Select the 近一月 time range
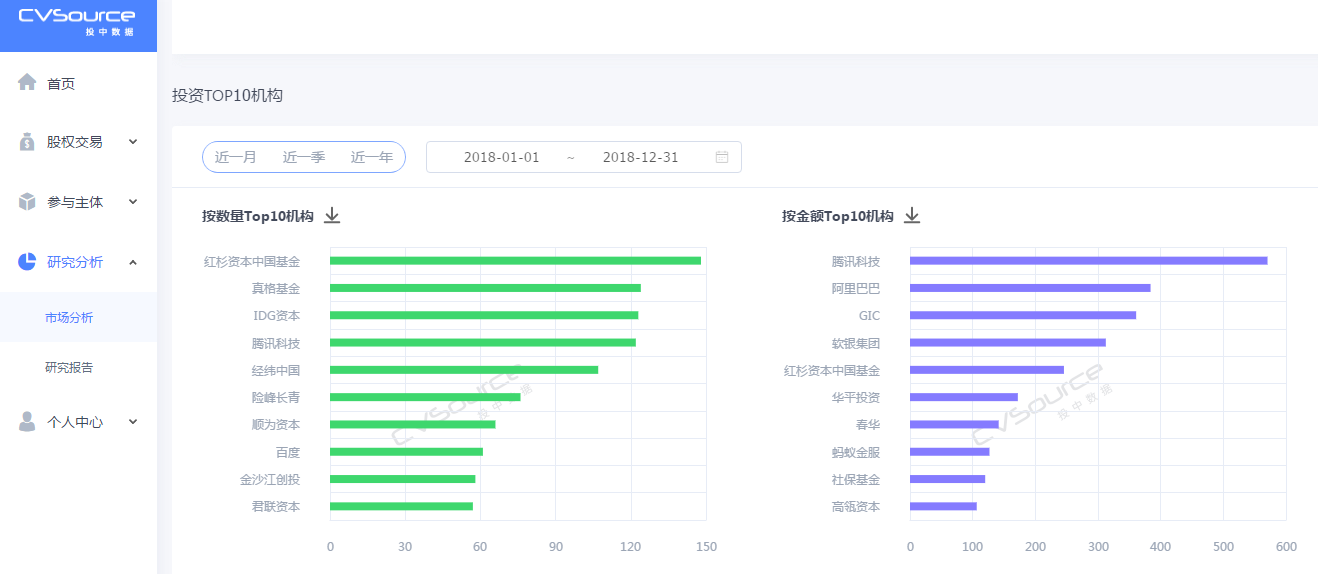 click(x=236, y=157)
